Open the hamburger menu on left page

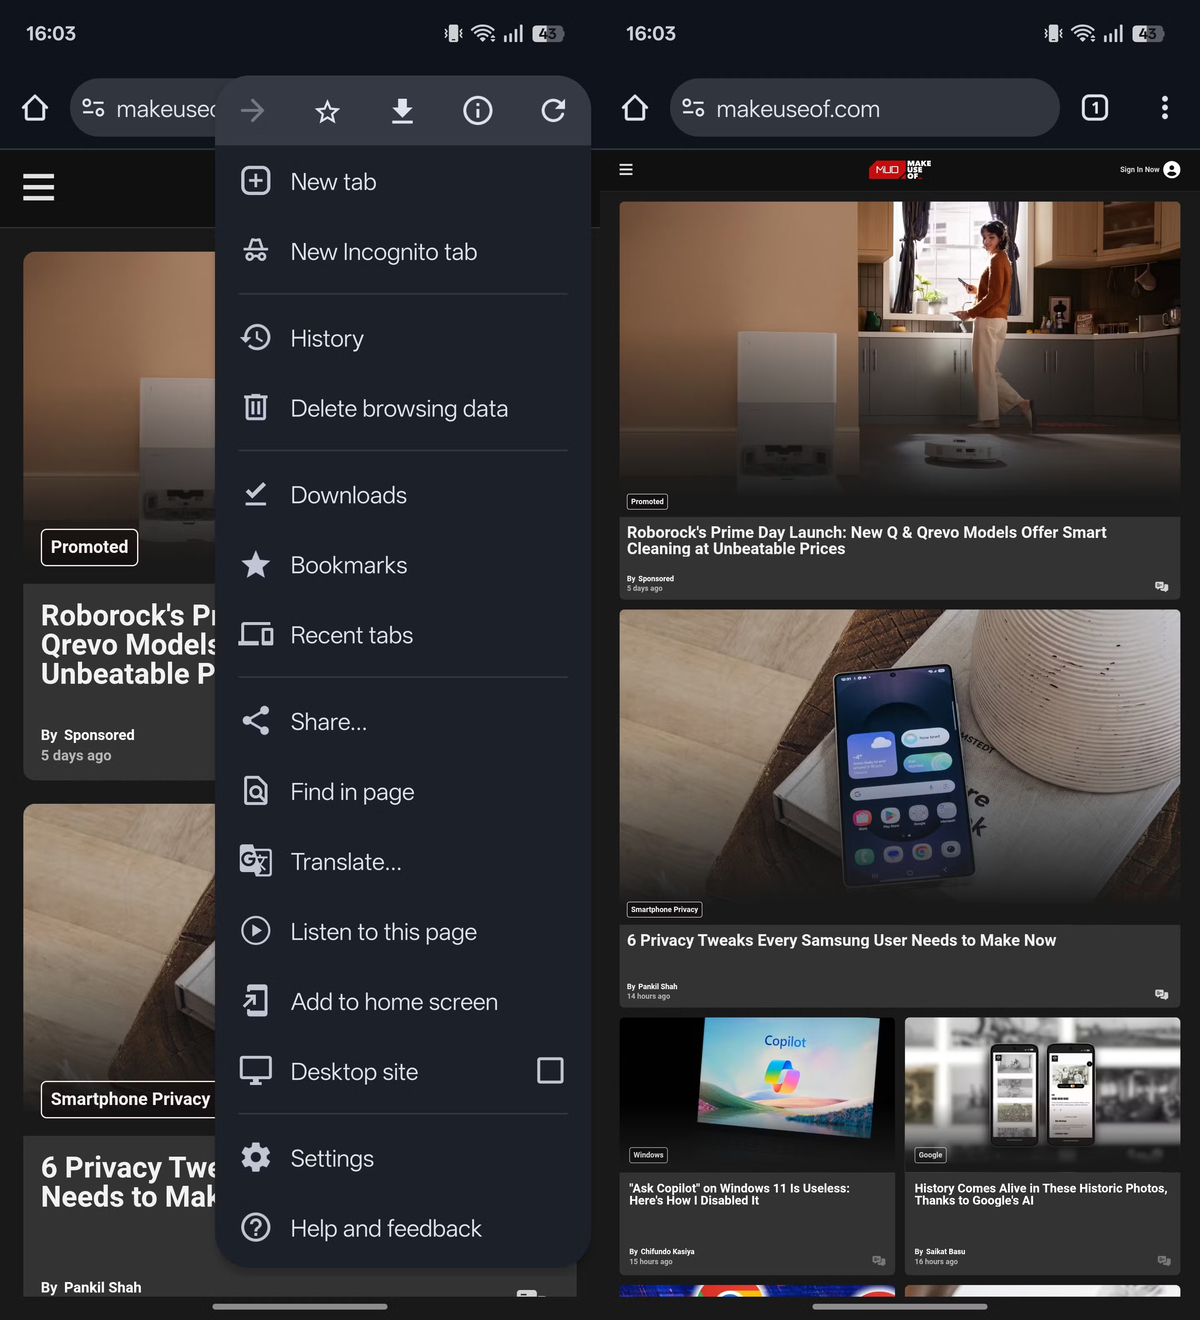click(x=39, y=187)
